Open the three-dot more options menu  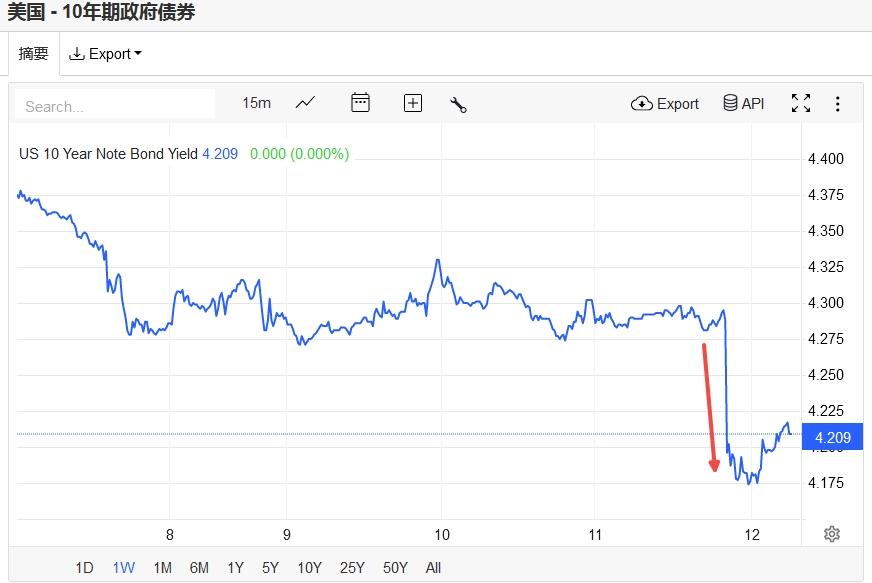point(838,104)
